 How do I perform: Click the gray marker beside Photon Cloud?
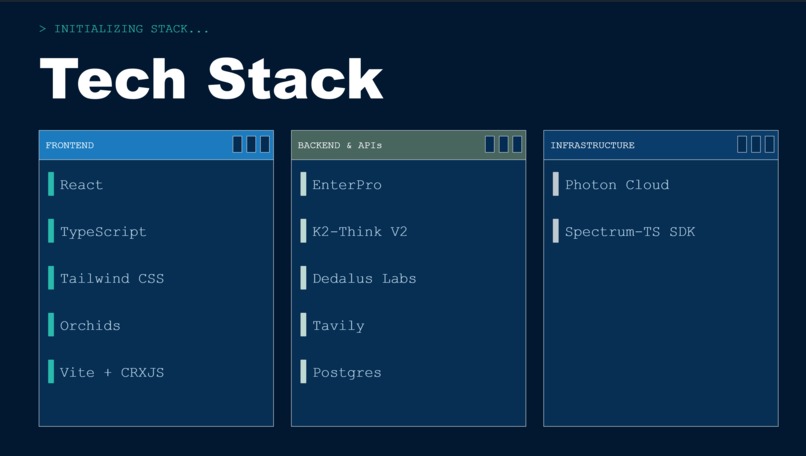[x=556, y=184]
